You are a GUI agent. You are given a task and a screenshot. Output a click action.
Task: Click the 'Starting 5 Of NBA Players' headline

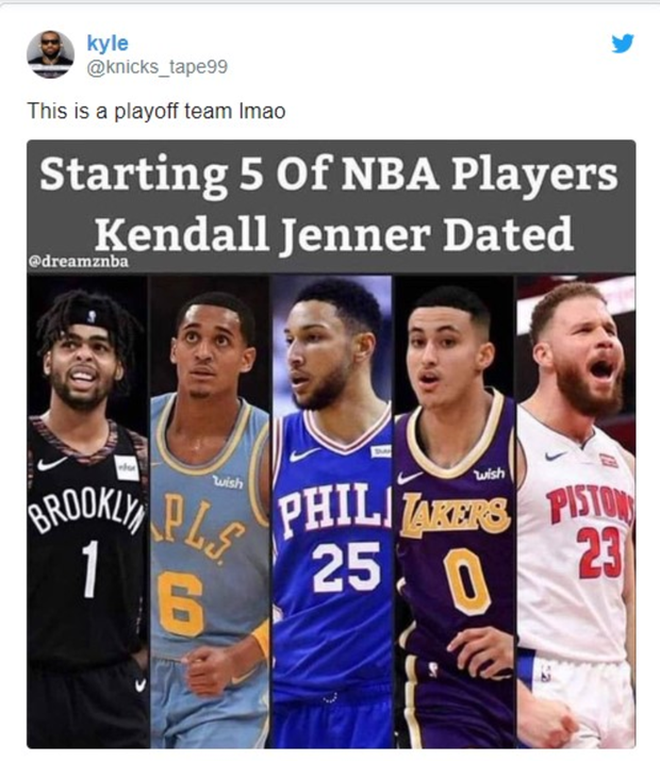329,175
